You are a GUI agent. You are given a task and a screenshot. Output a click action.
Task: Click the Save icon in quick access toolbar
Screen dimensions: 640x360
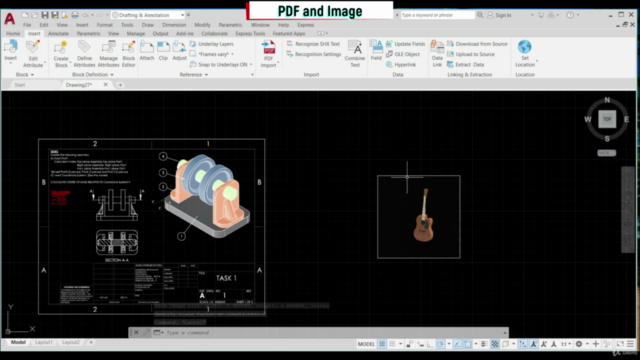[44, 15]
